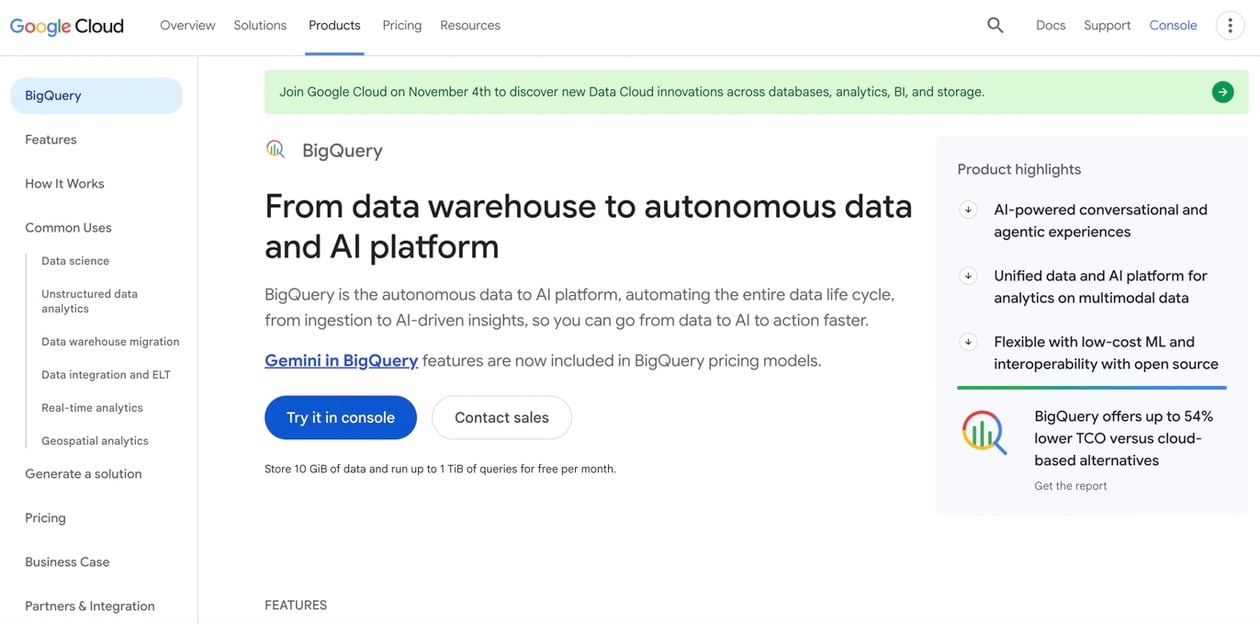Jump to Business Case in sidebar
1260x624 pixels.
(67, 562)
